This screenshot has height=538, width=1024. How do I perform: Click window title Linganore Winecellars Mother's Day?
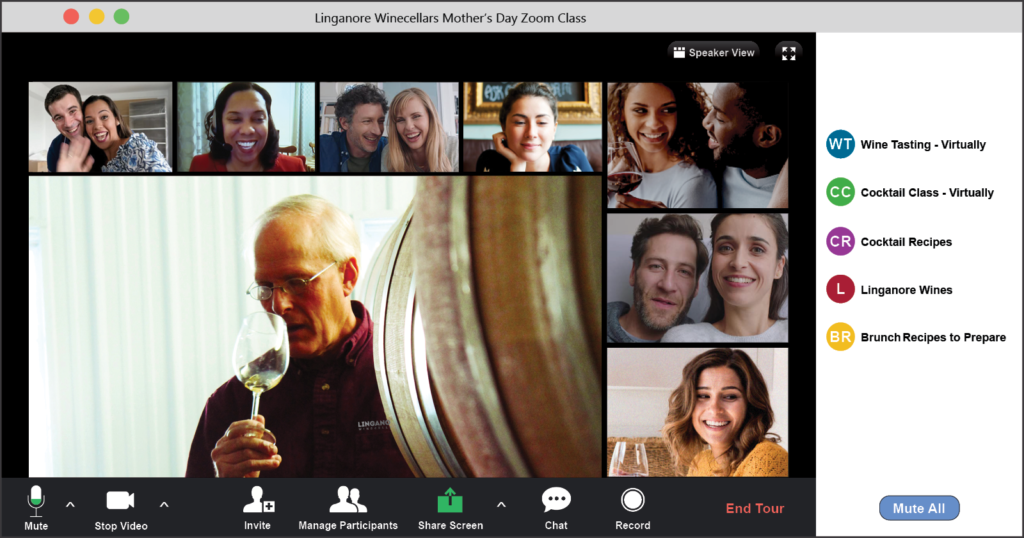[x=450, y=18]
